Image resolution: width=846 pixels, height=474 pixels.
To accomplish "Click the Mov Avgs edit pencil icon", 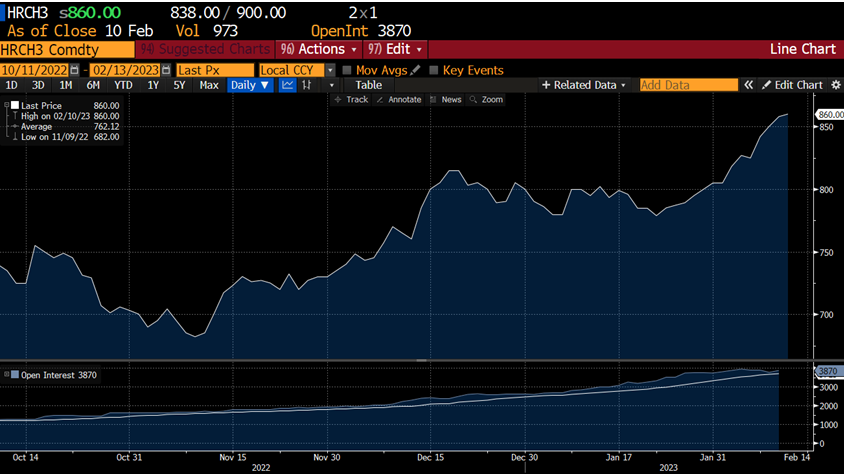I will [x=417, y=70].
